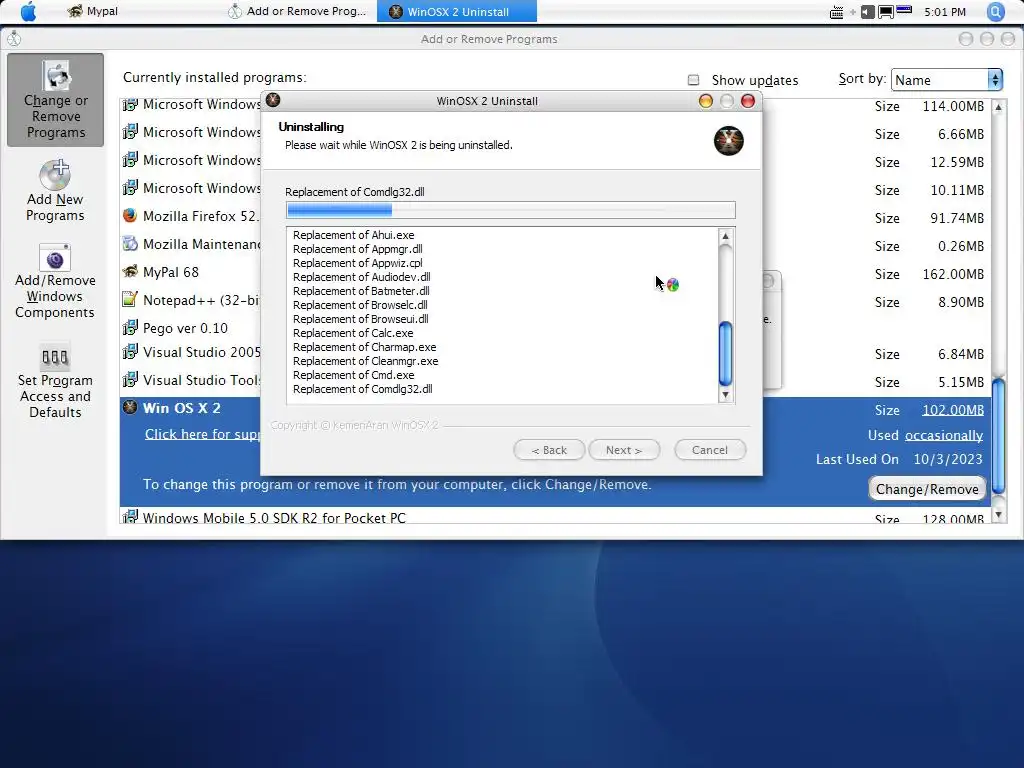
Task: Click the Visual Studio 2005 installer icon
Action: pos(130,352)
